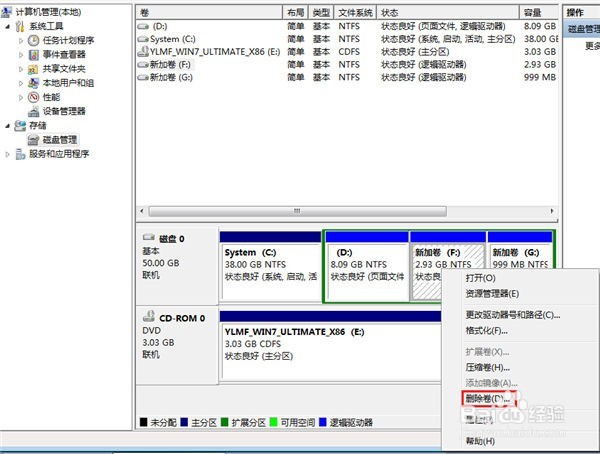Select 磁盘管理 in the 操作 pane
The width and height of the screenshot is (600, 454).
click(x=583, y=29)
